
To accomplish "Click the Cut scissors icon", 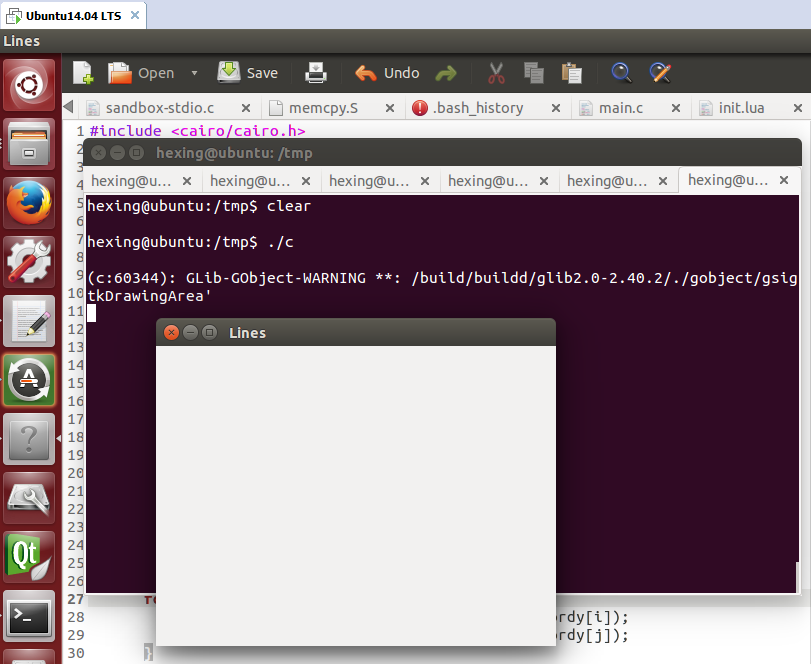I will [x=496, y=73].
